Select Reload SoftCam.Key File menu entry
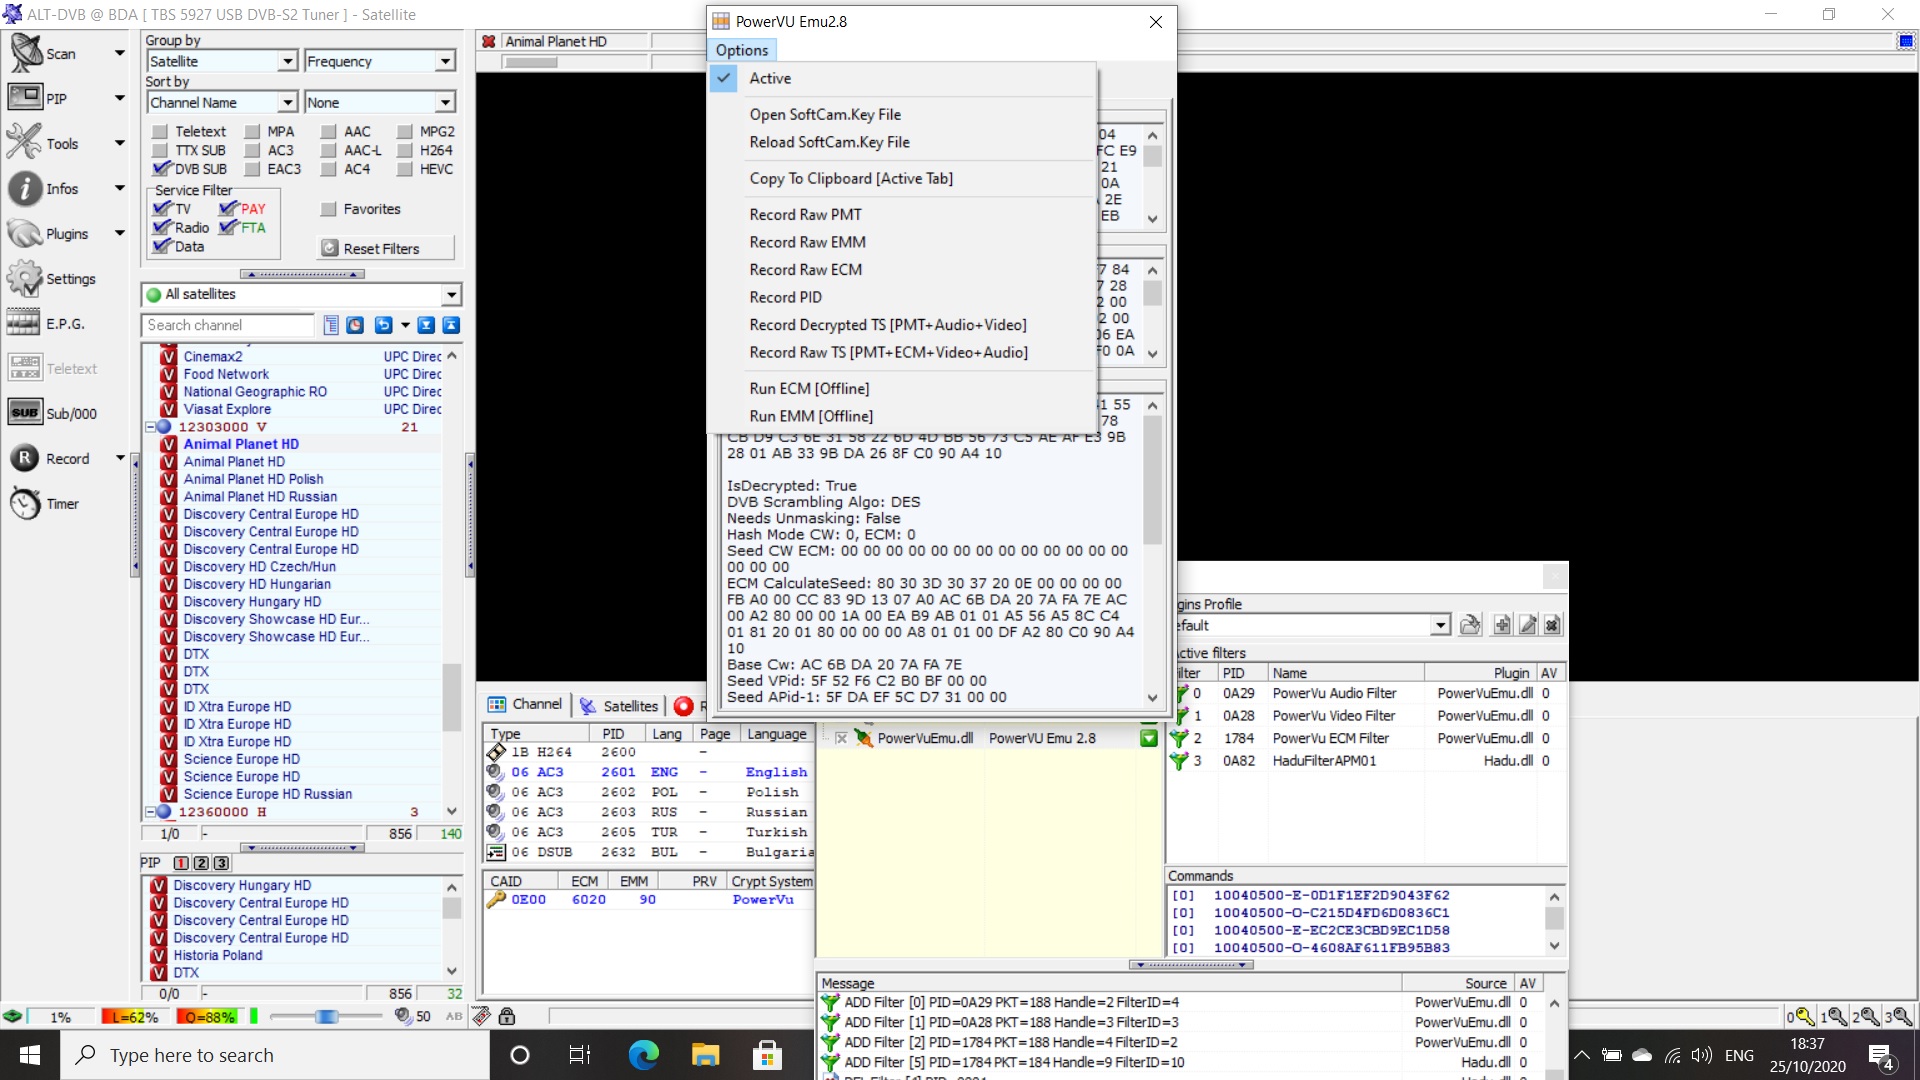Image resolution: width=1920 pixels, height=1080 pixels. pyautogui.click(x=829, y=142)
